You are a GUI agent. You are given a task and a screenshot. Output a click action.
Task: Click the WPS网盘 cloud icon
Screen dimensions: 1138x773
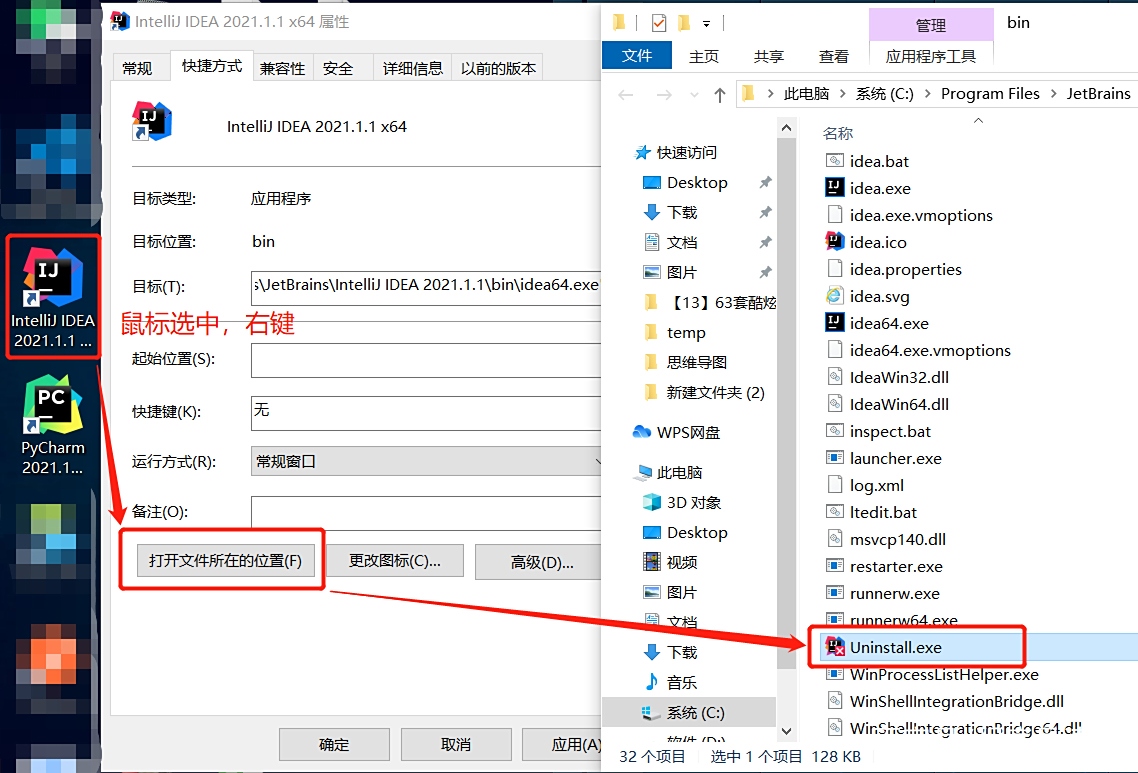642,432
